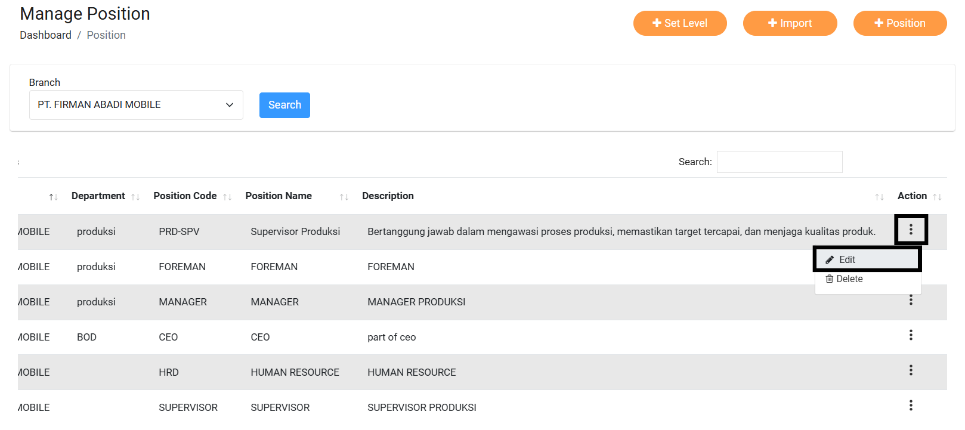
Task: Open action menu for SUPERVISOR PRODUKSI row
Action: (x=911, y=405)
